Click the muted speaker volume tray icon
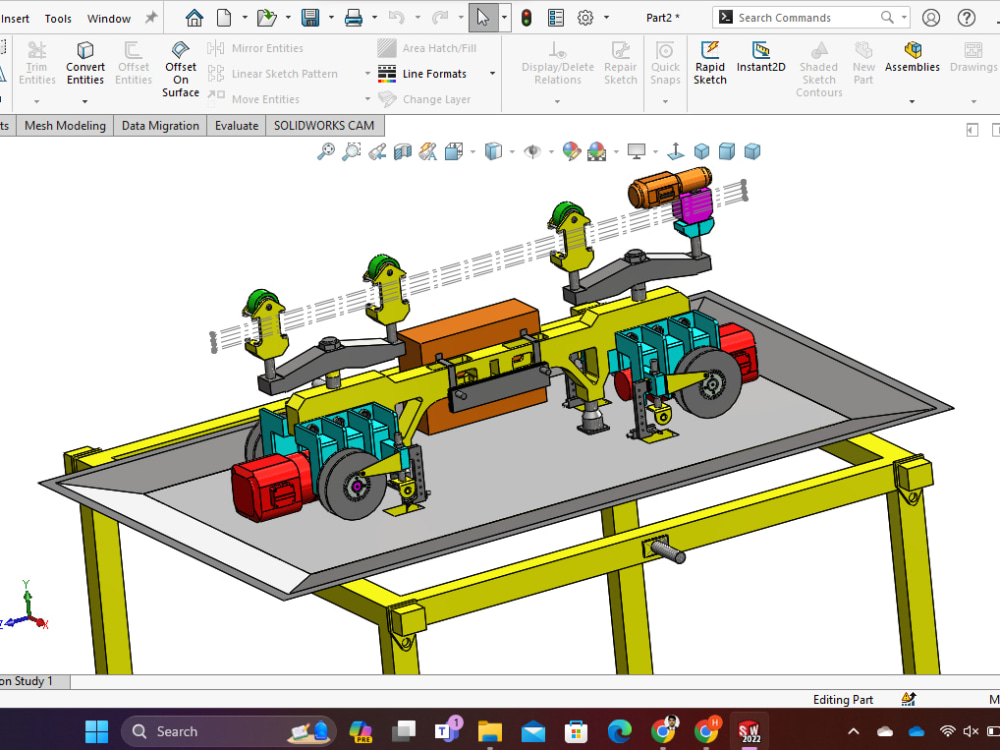This screenshot has height=750, width=1000. click(971, 732)
